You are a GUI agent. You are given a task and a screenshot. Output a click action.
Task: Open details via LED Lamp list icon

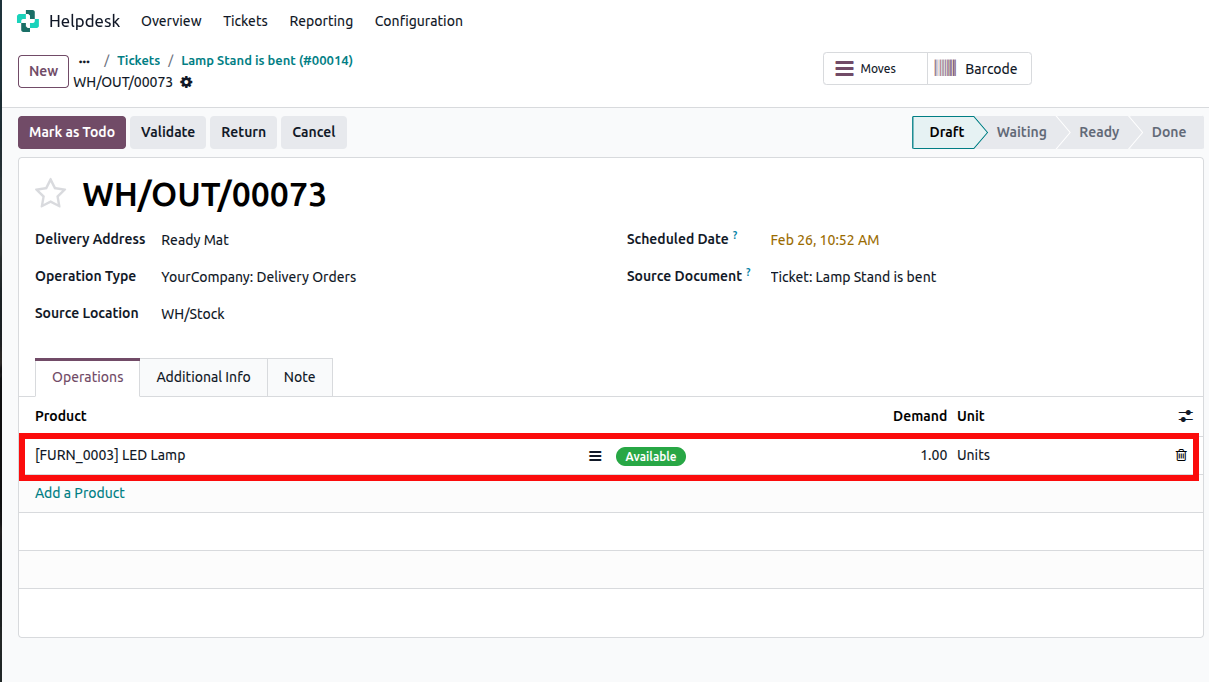coord(595,456)
